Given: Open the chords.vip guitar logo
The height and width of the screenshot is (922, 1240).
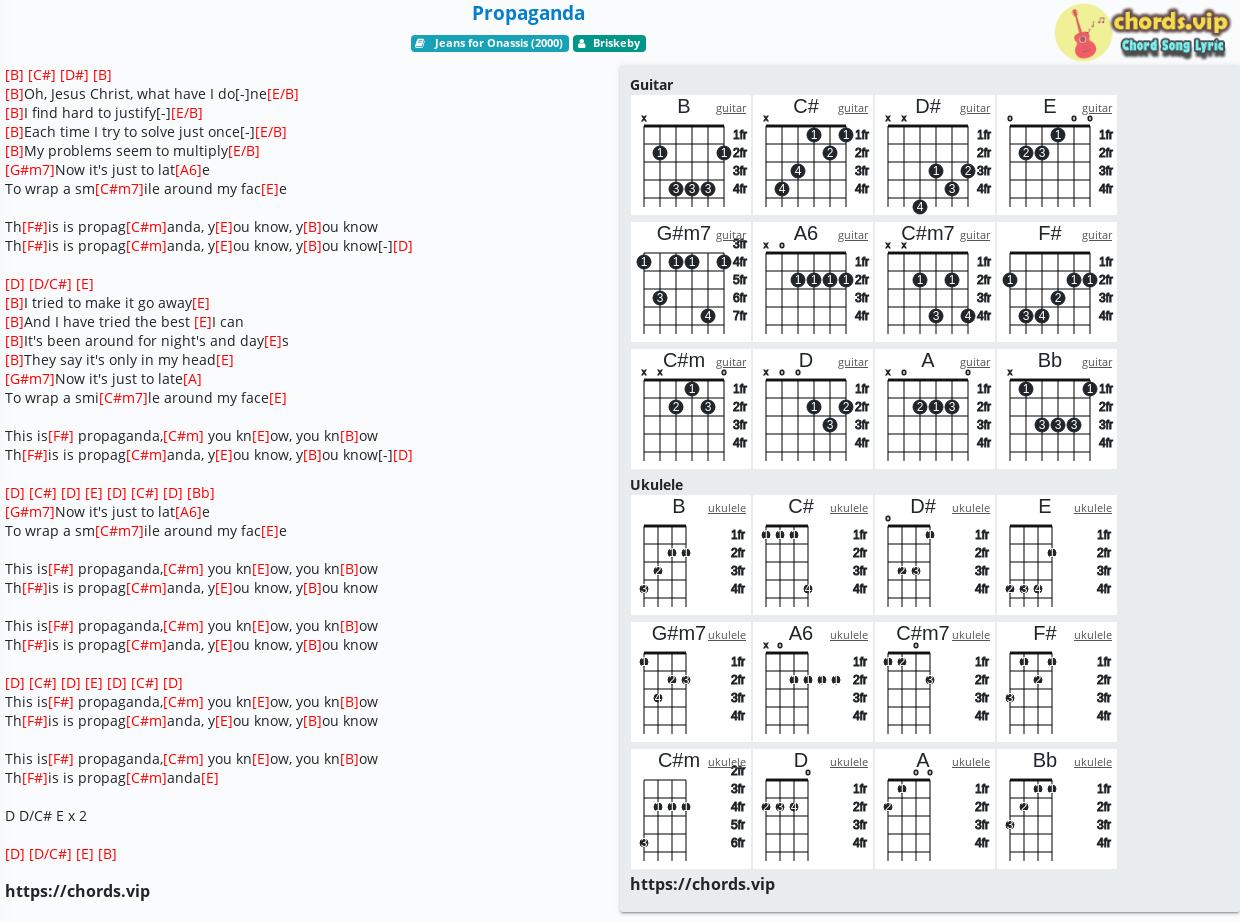Looking at the screenshot, I should [1142, 32].
